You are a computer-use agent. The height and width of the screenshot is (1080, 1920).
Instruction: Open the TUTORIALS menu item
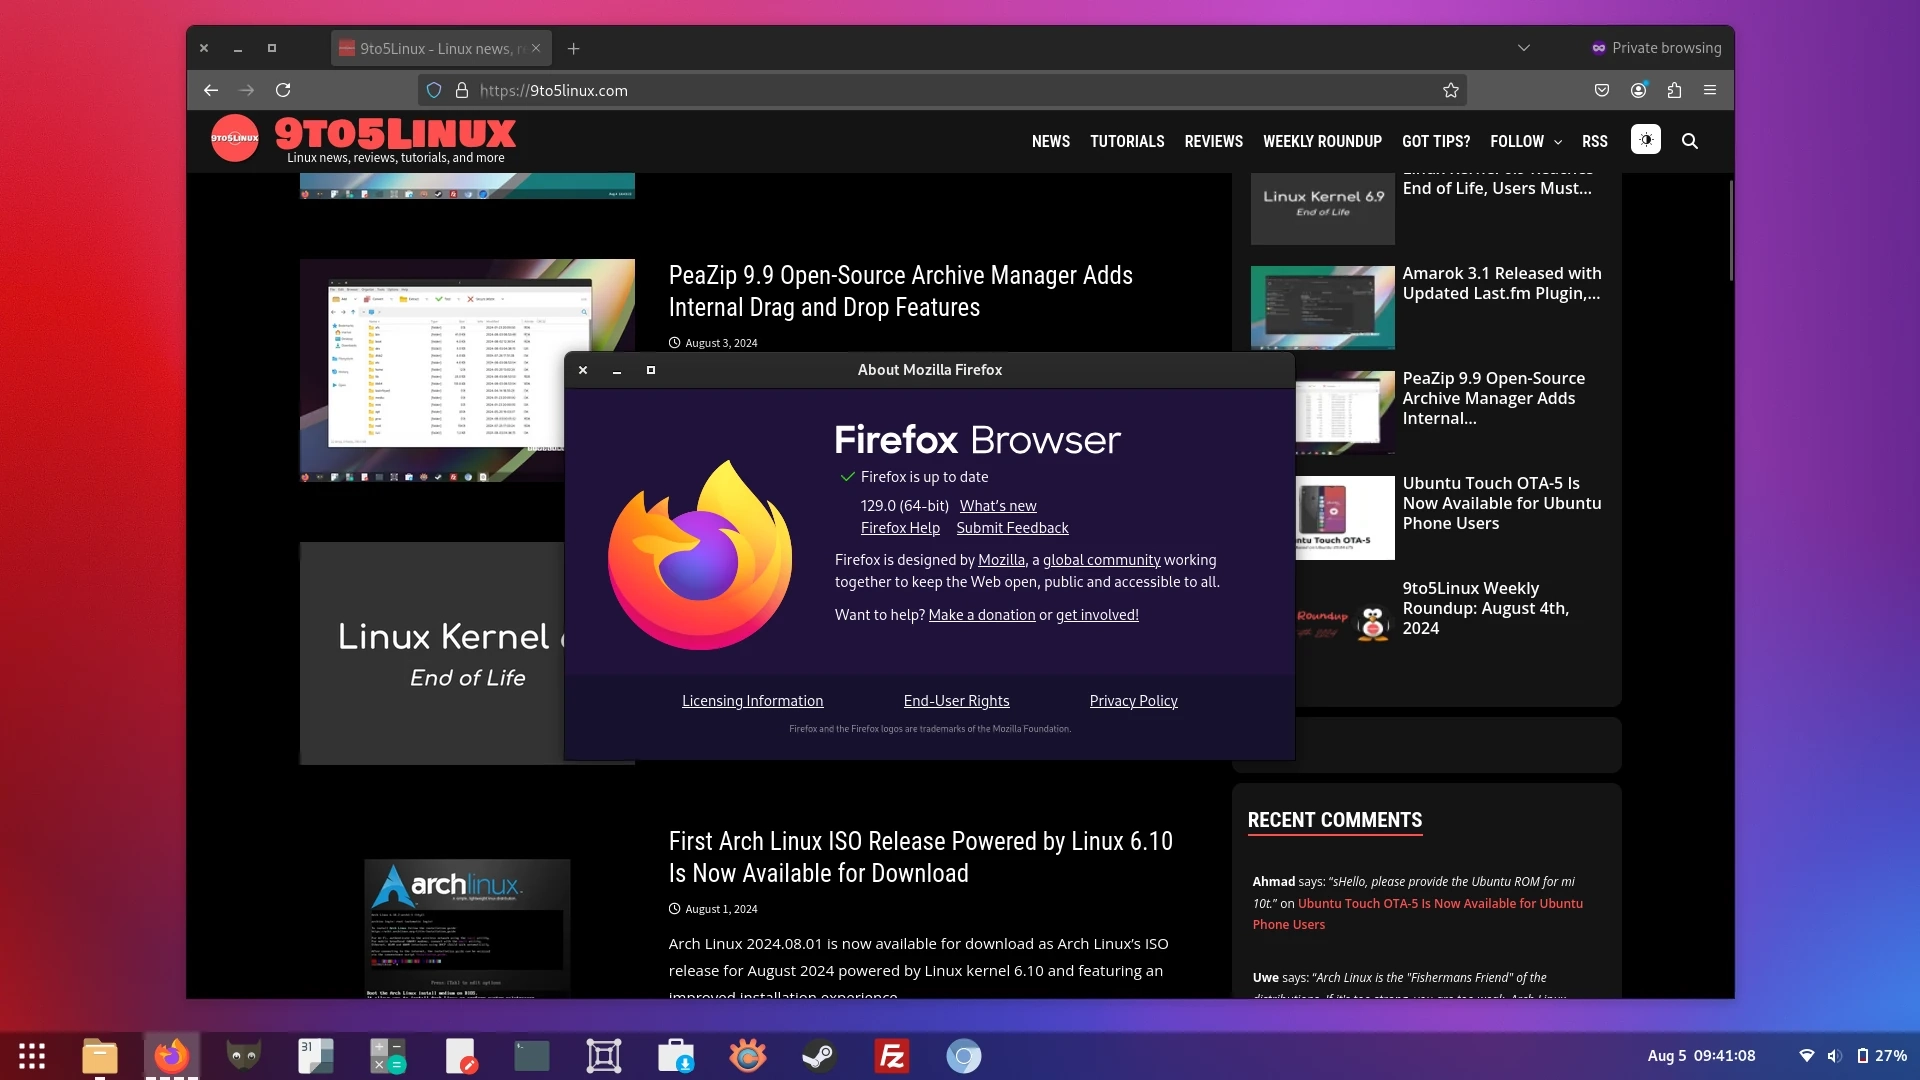click(x=1127, y=141)
